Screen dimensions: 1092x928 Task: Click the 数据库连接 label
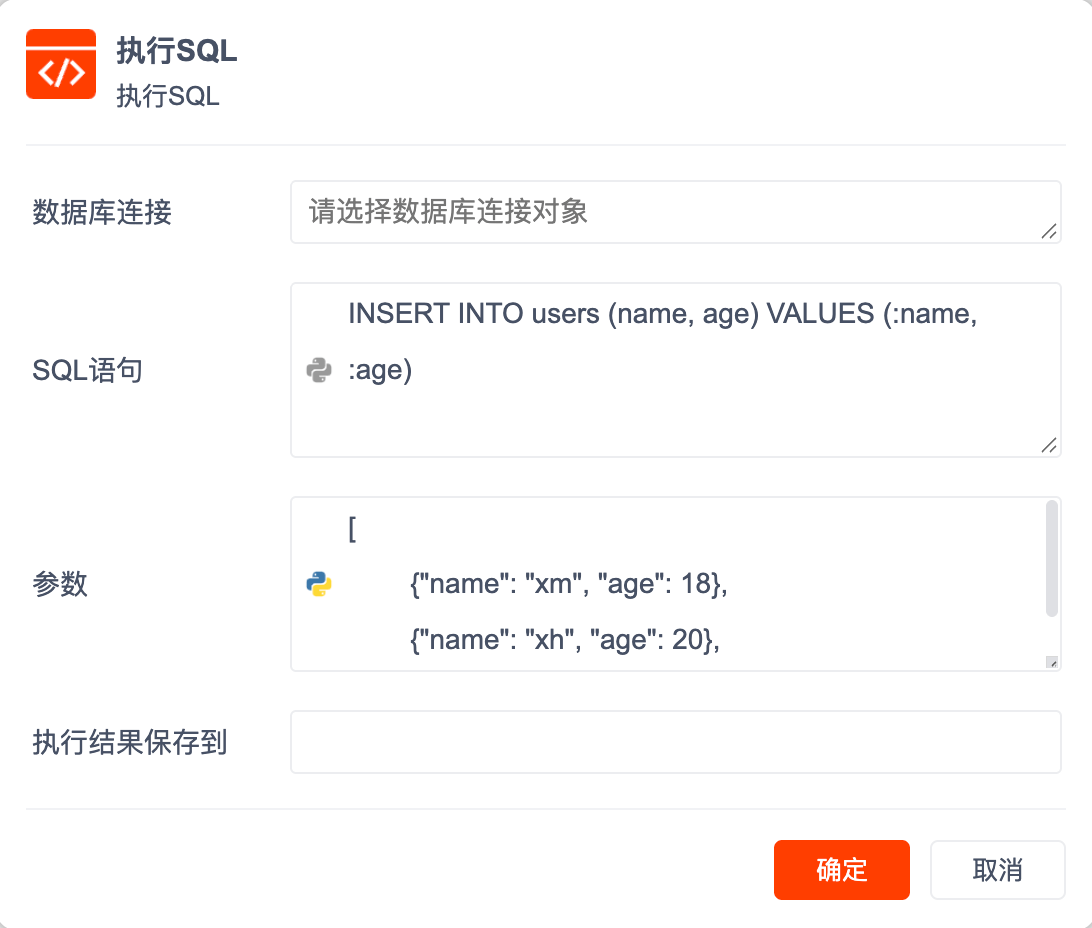pos(102,213)
